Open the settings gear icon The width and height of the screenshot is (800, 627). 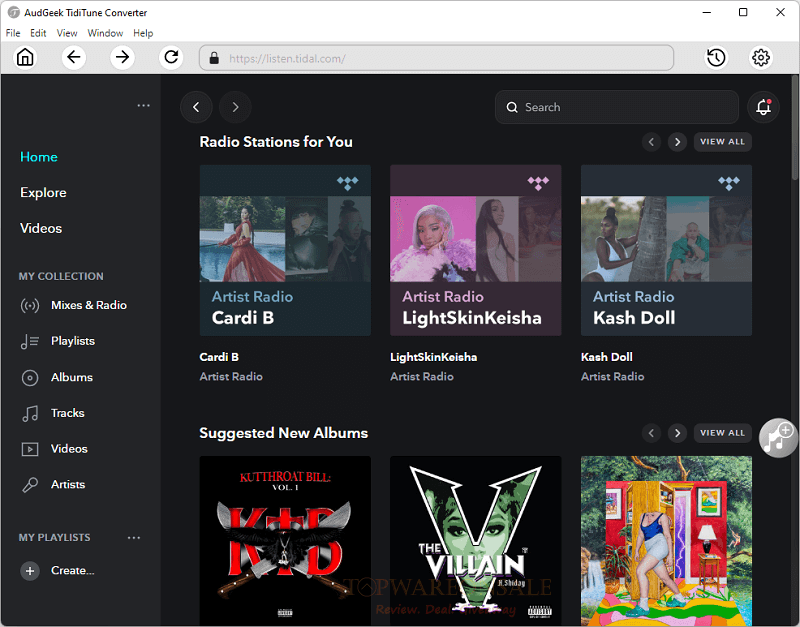(761, 57)
